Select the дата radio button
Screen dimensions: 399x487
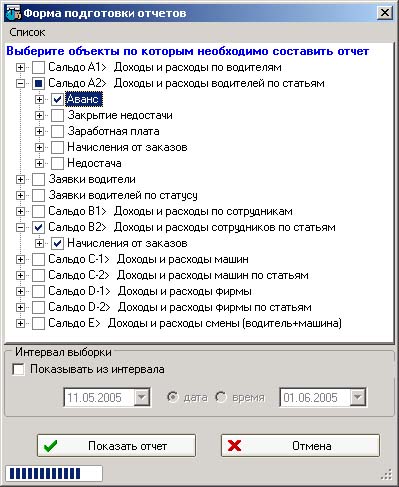(x=173, y=397)
